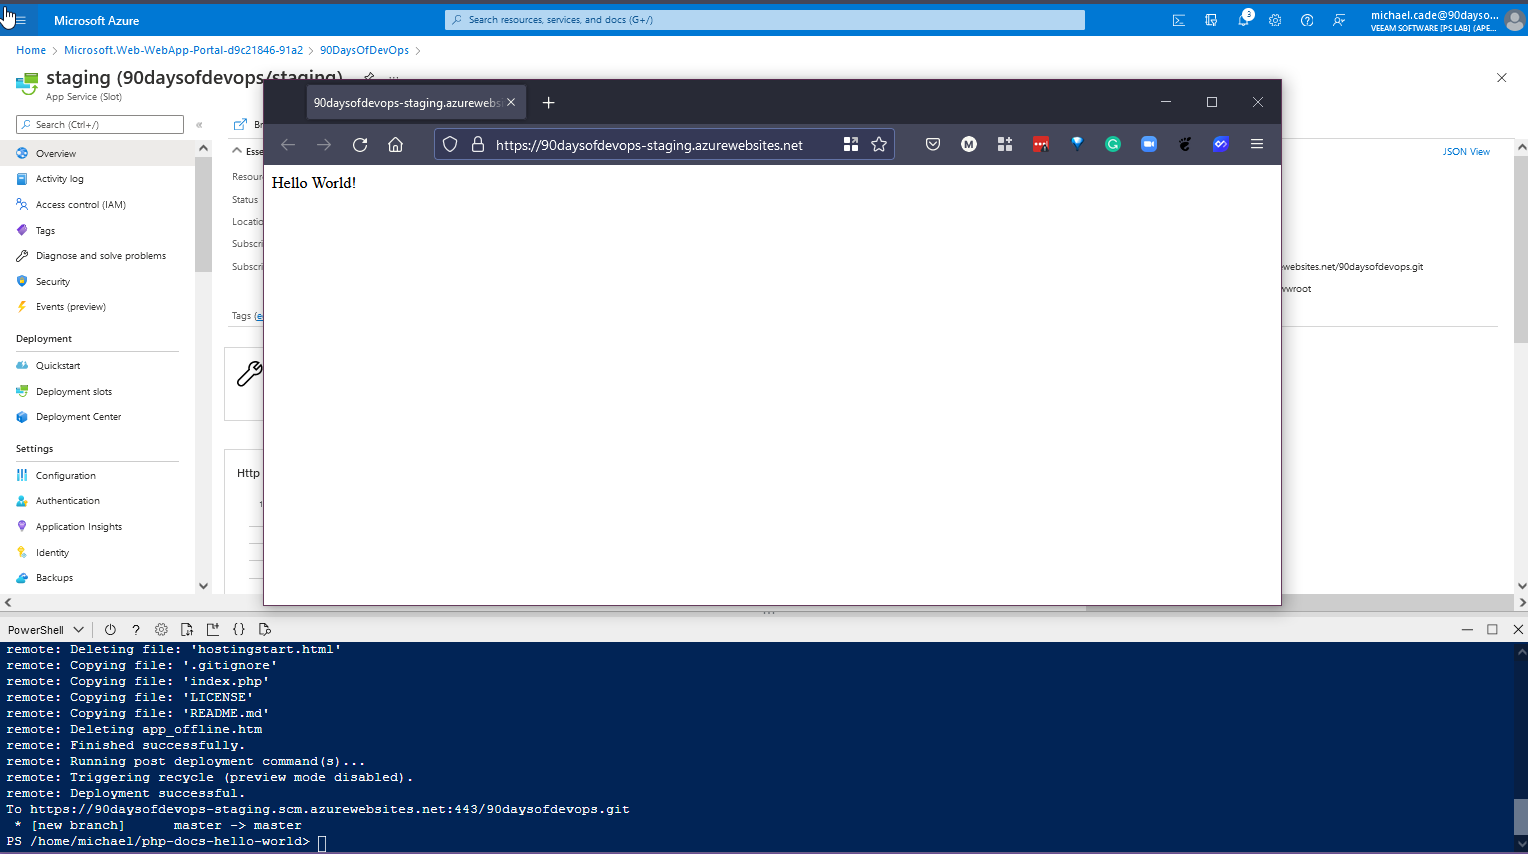Click the upload/download files icon in Cloud Shell
Screen dimensions: 1528x854
(x=187, y=630)
